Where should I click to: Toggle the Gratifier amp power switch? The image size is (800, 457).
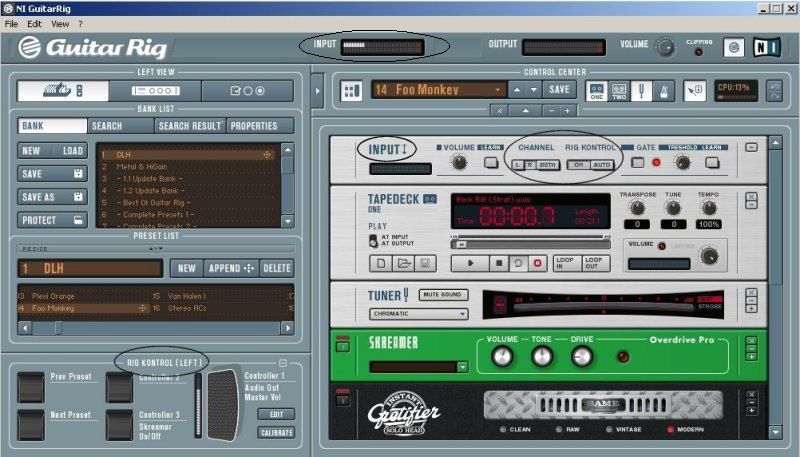coord(343,398)
